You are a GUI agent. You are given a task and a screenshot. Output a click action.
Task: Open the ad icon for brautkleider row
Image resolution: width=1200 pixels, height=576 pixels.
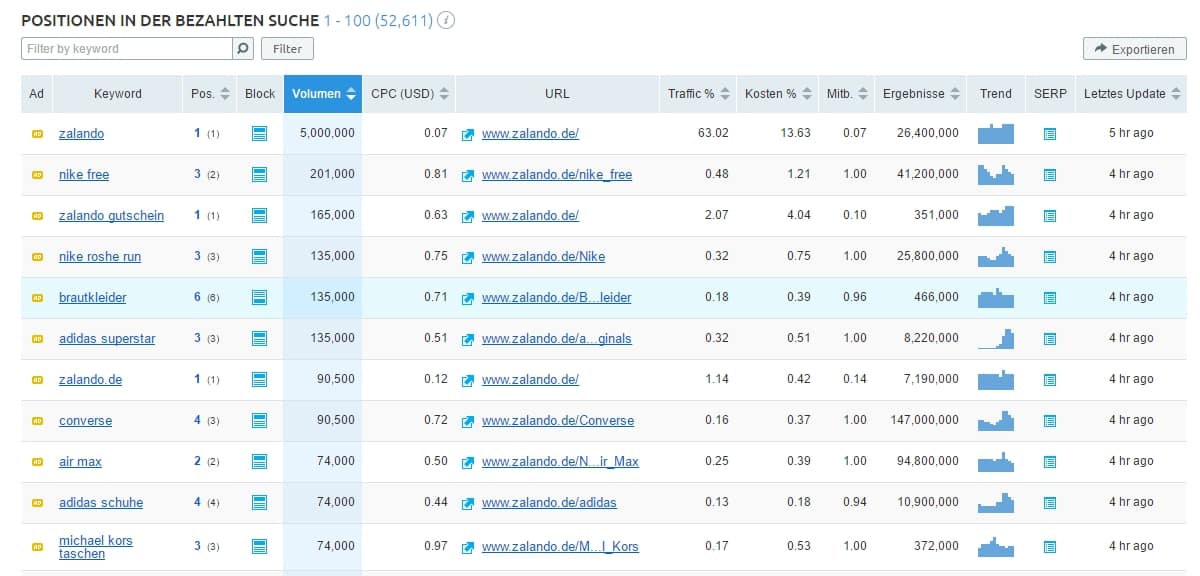point(37,297)
